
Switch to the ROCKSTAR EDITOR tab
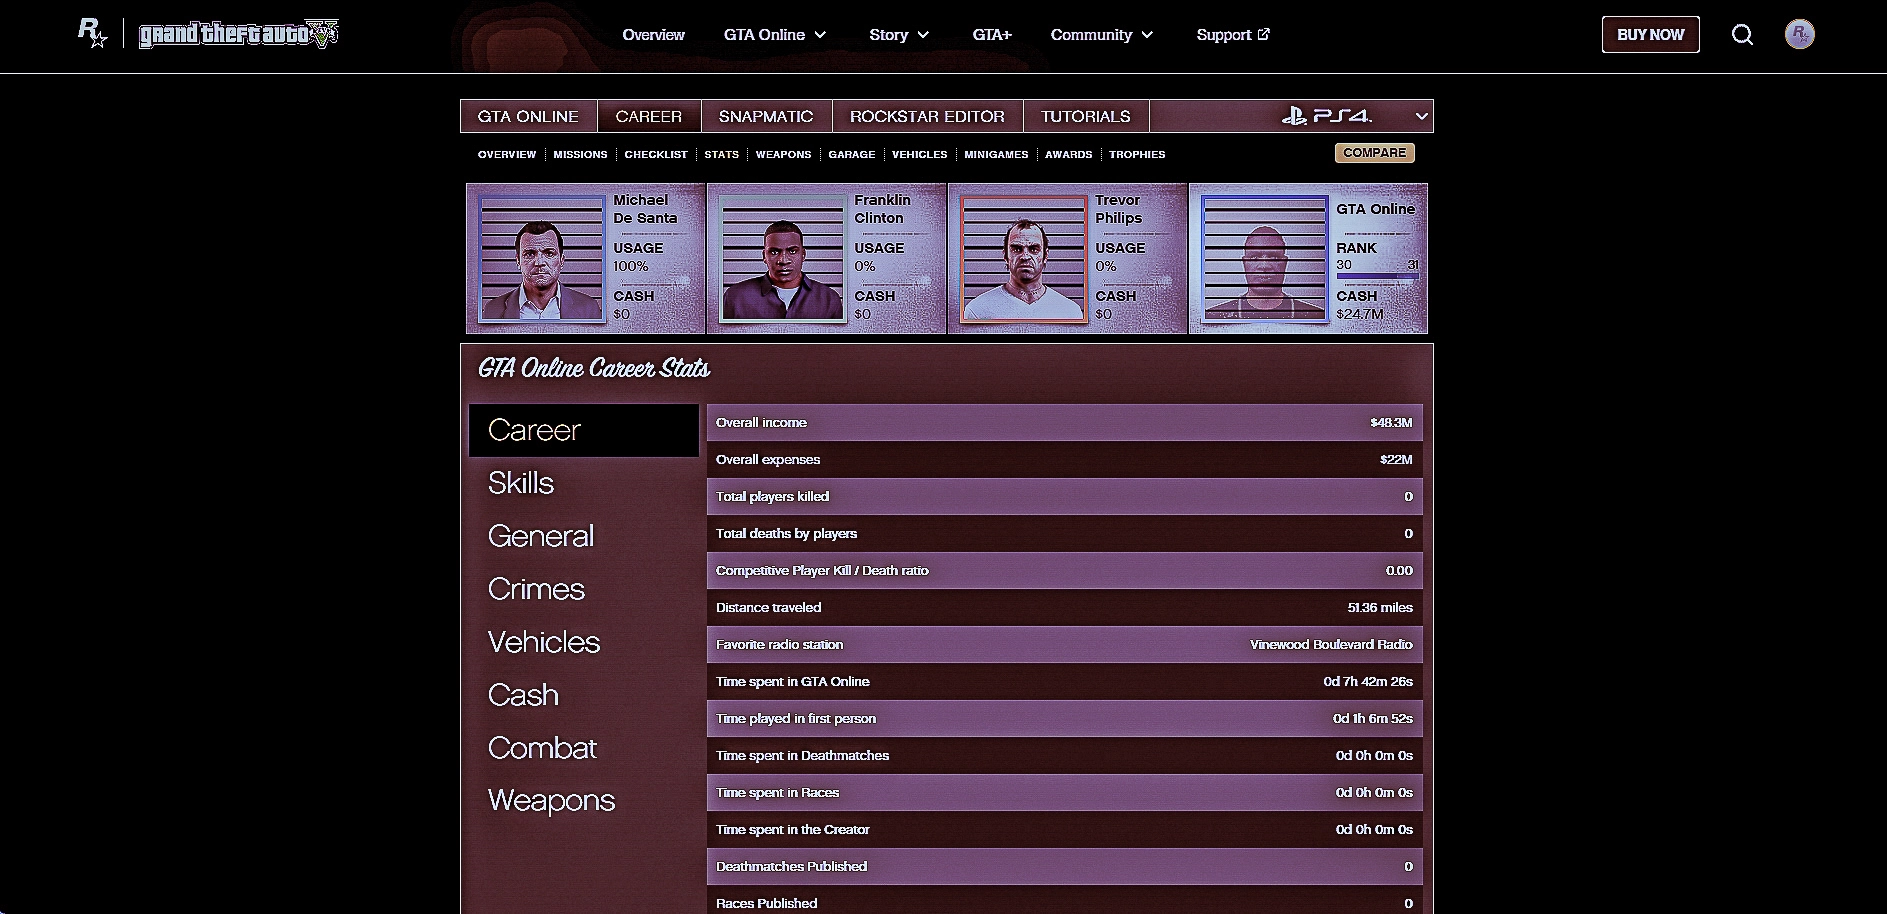tap(927, 116)
